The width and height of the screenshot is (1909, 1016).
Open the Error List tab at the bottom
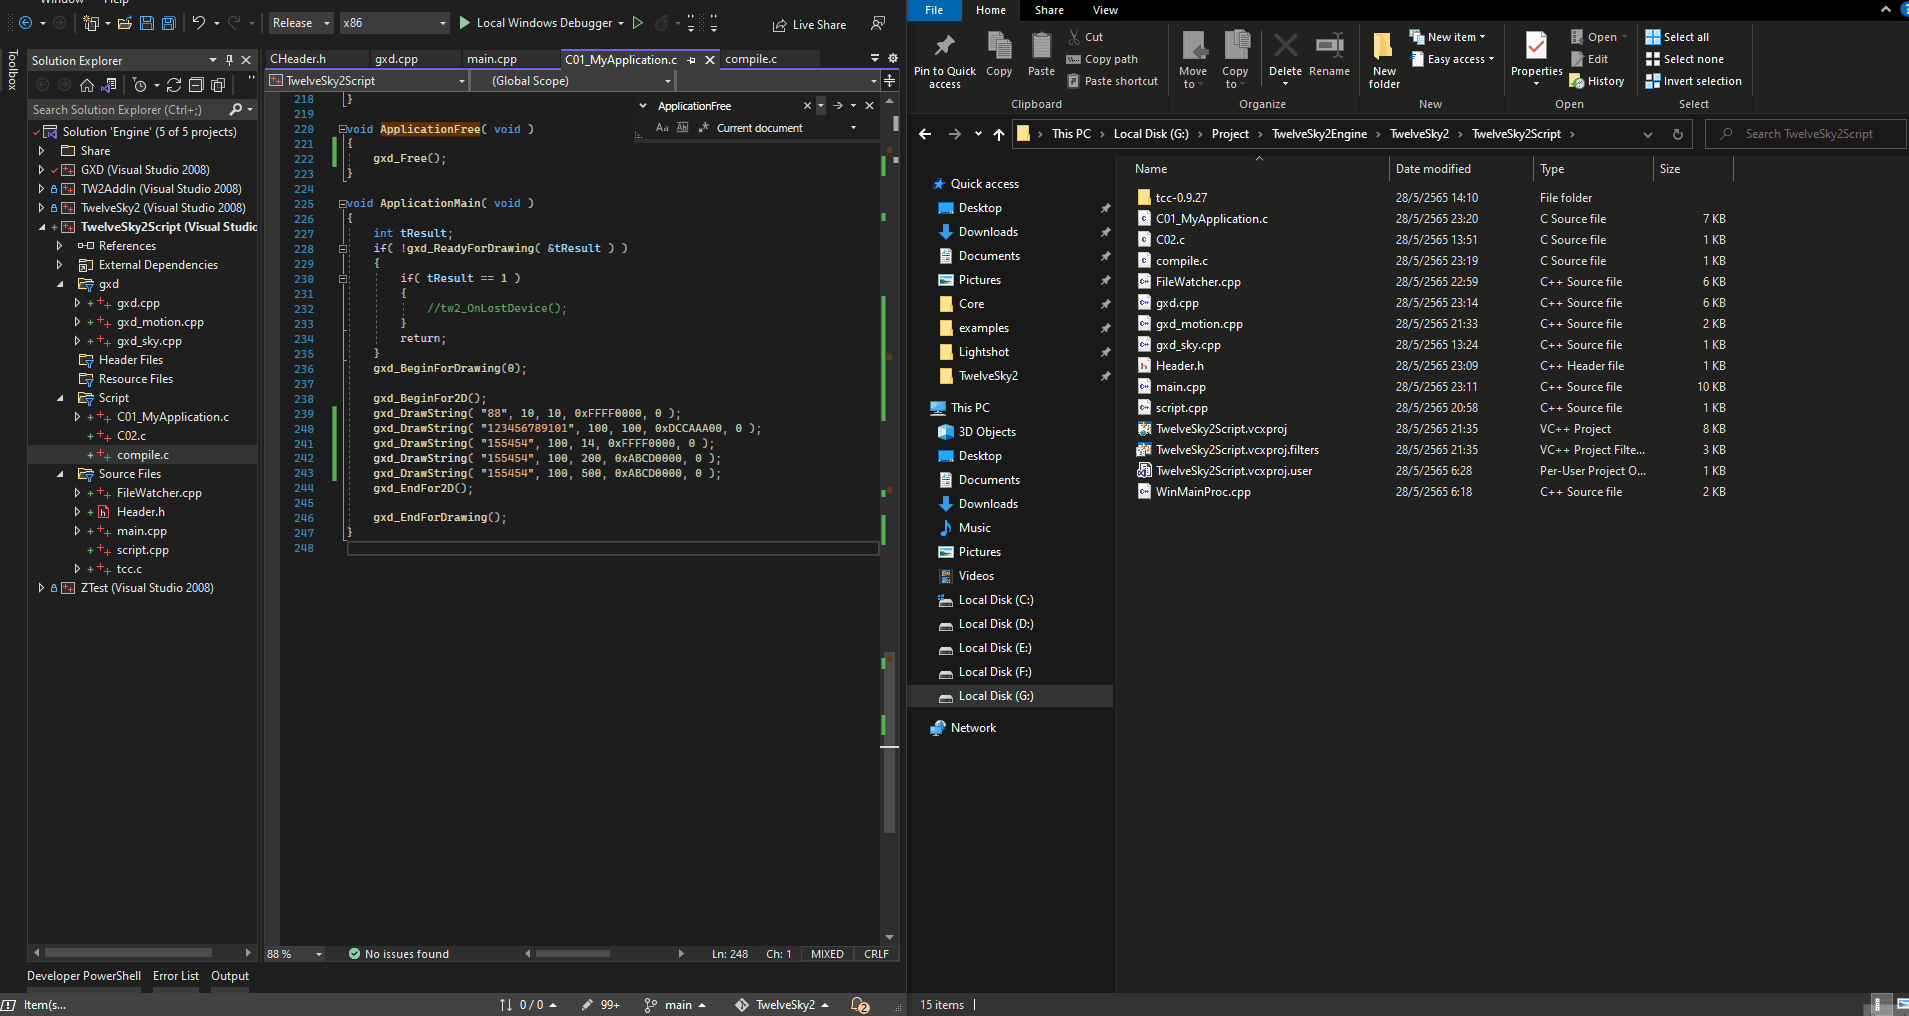tap(176, 976)
